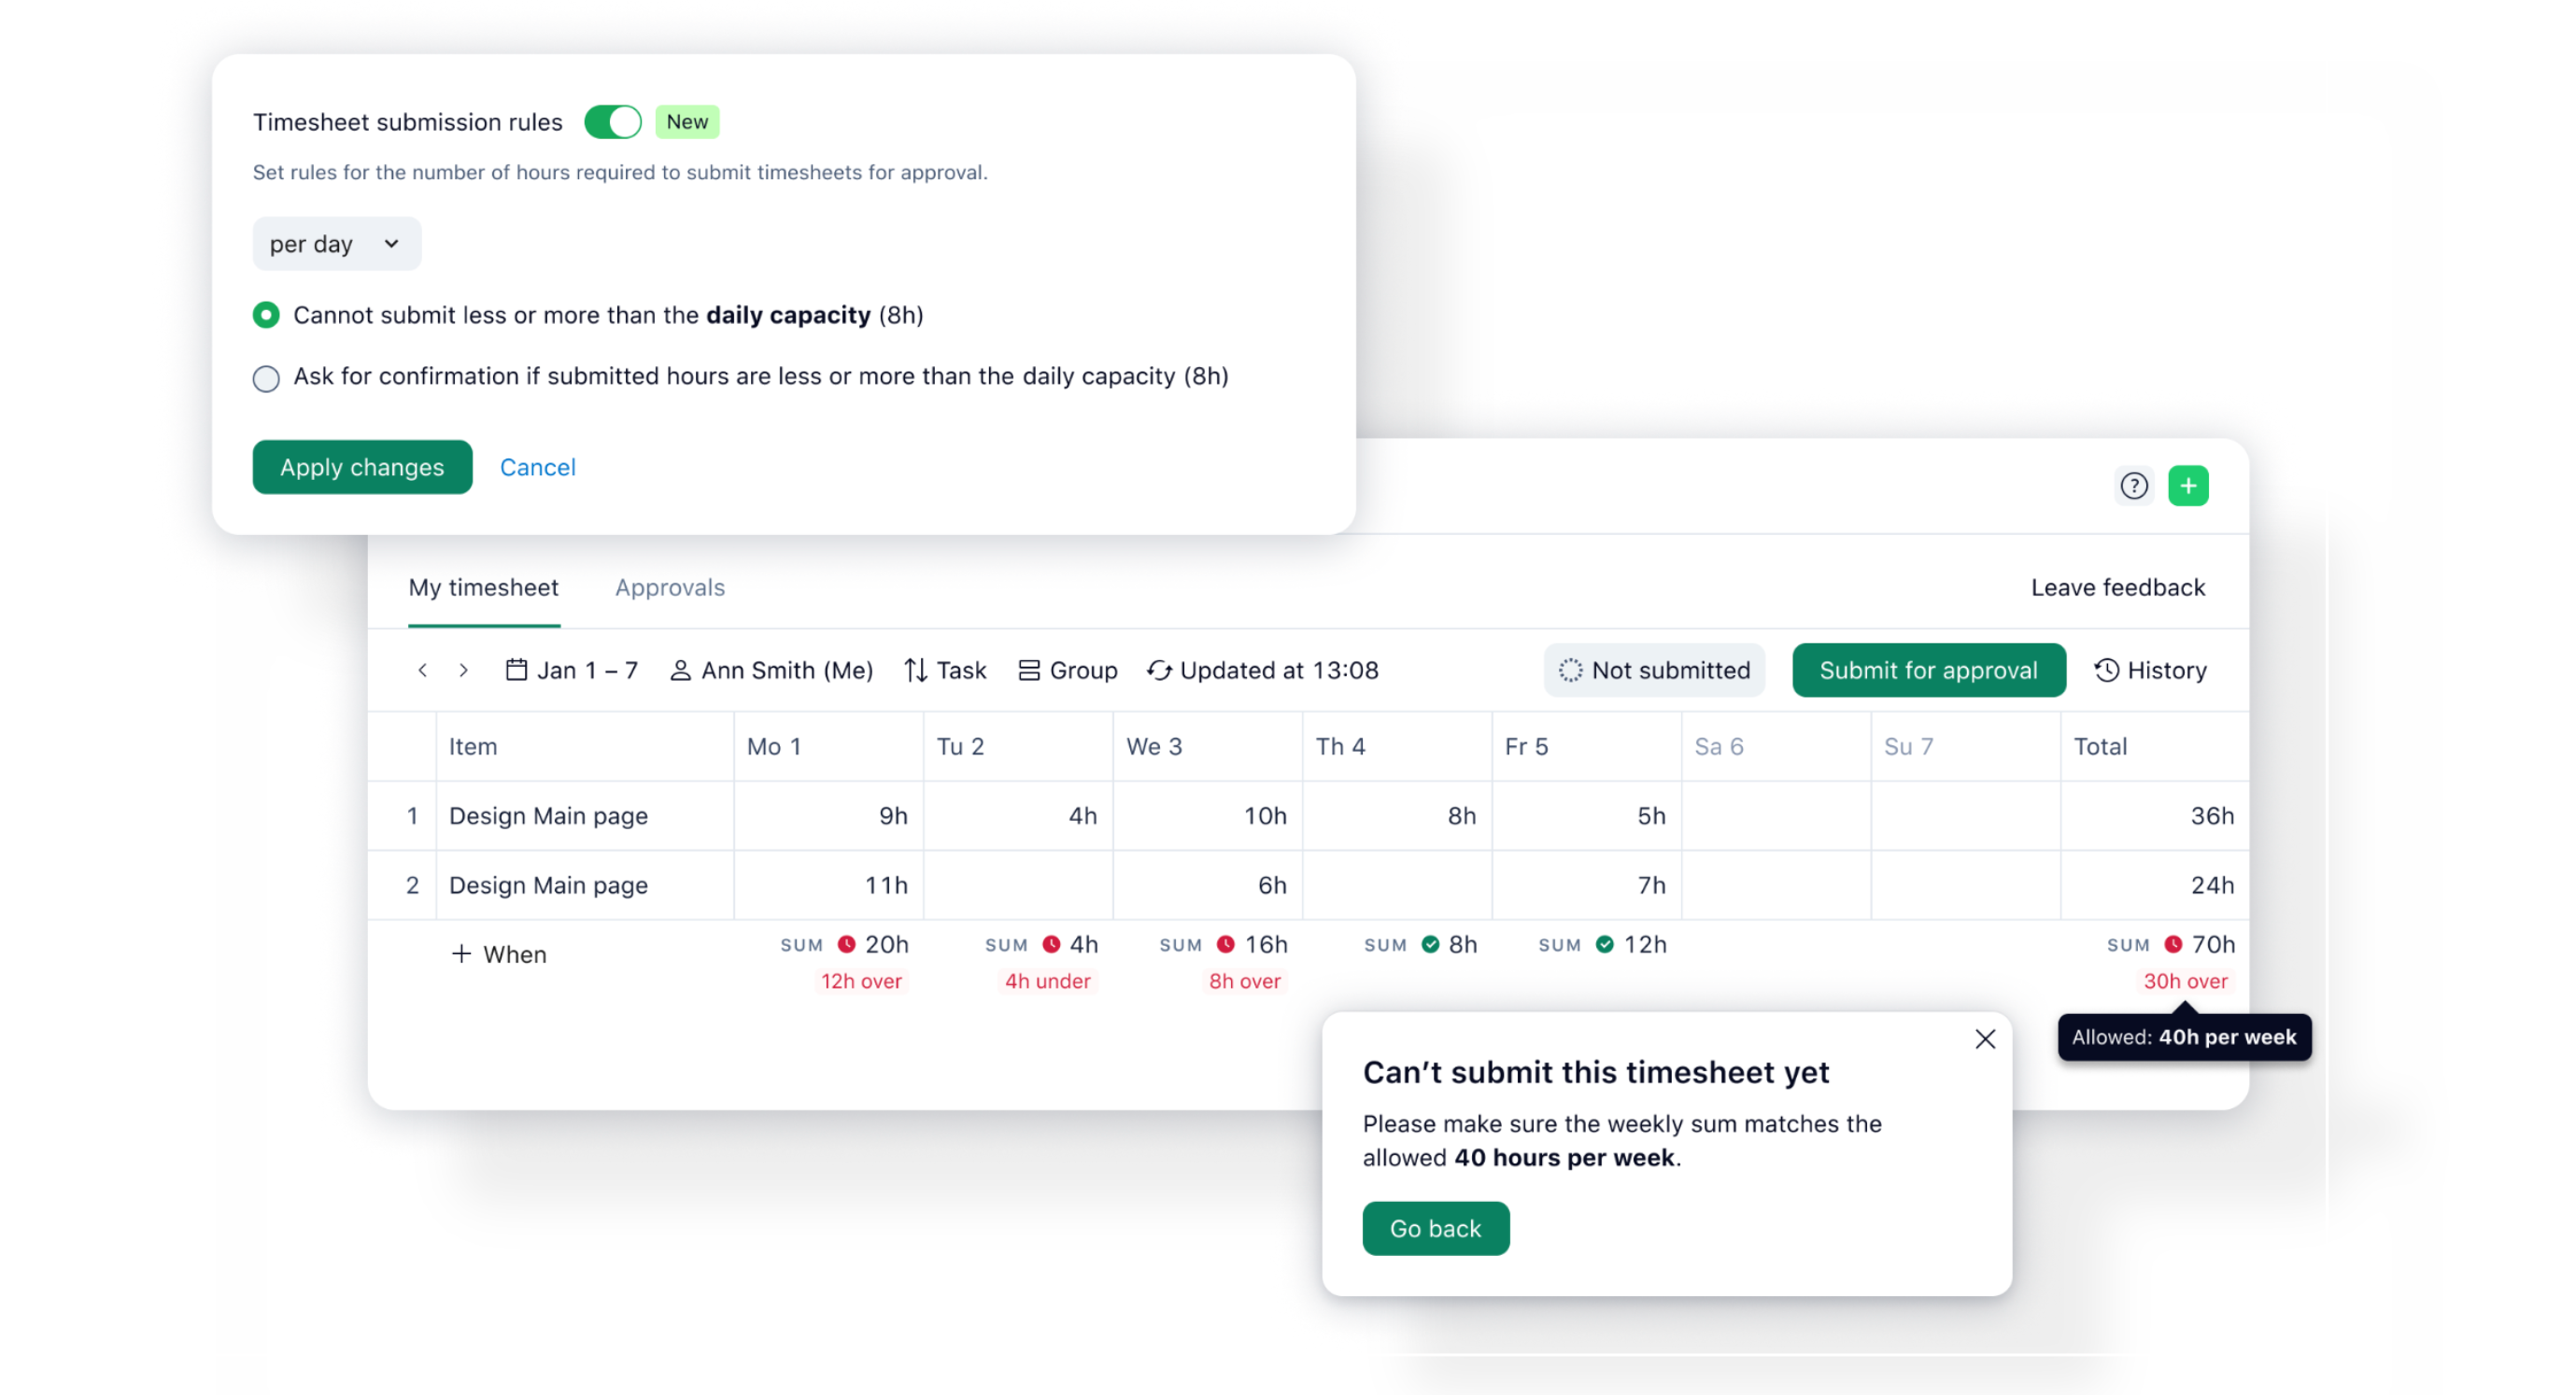The width and height of the screenshot is (2576, 1395).
Task: Open the Ann Smith (Me) user selector
Action: point(771,670)
